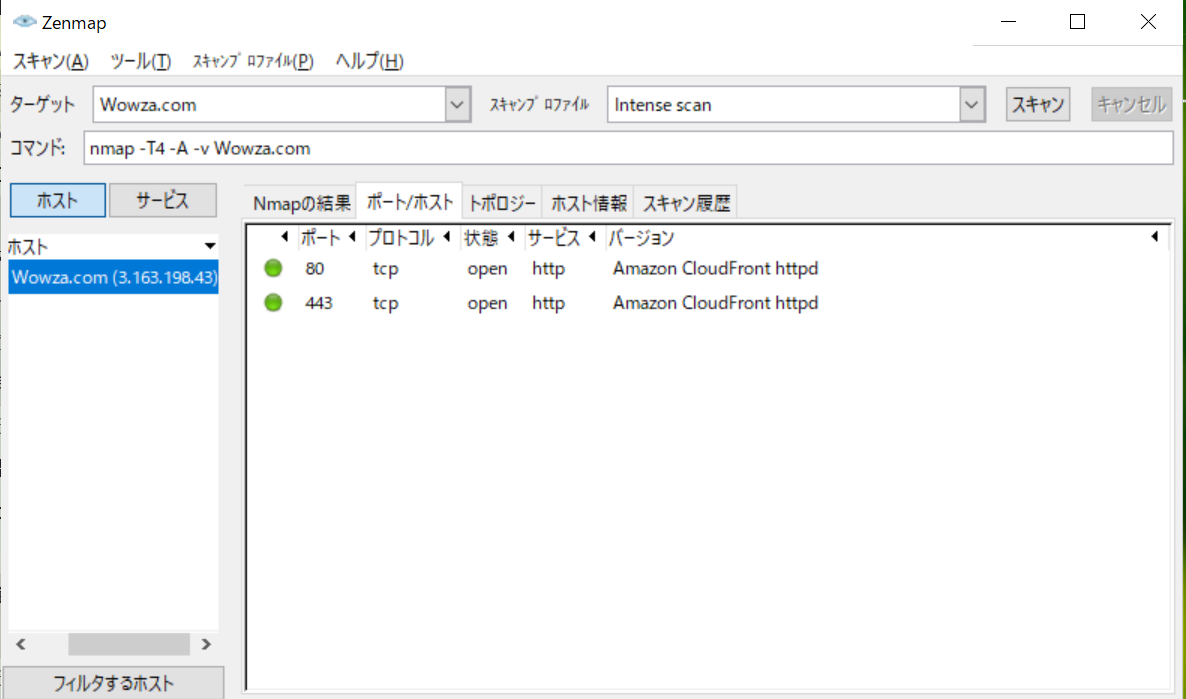The height and width of the screenshot is (699, 1186).
Task: Click Amazon CloudFront httpd in port 443 row
Action: point(716,303)
